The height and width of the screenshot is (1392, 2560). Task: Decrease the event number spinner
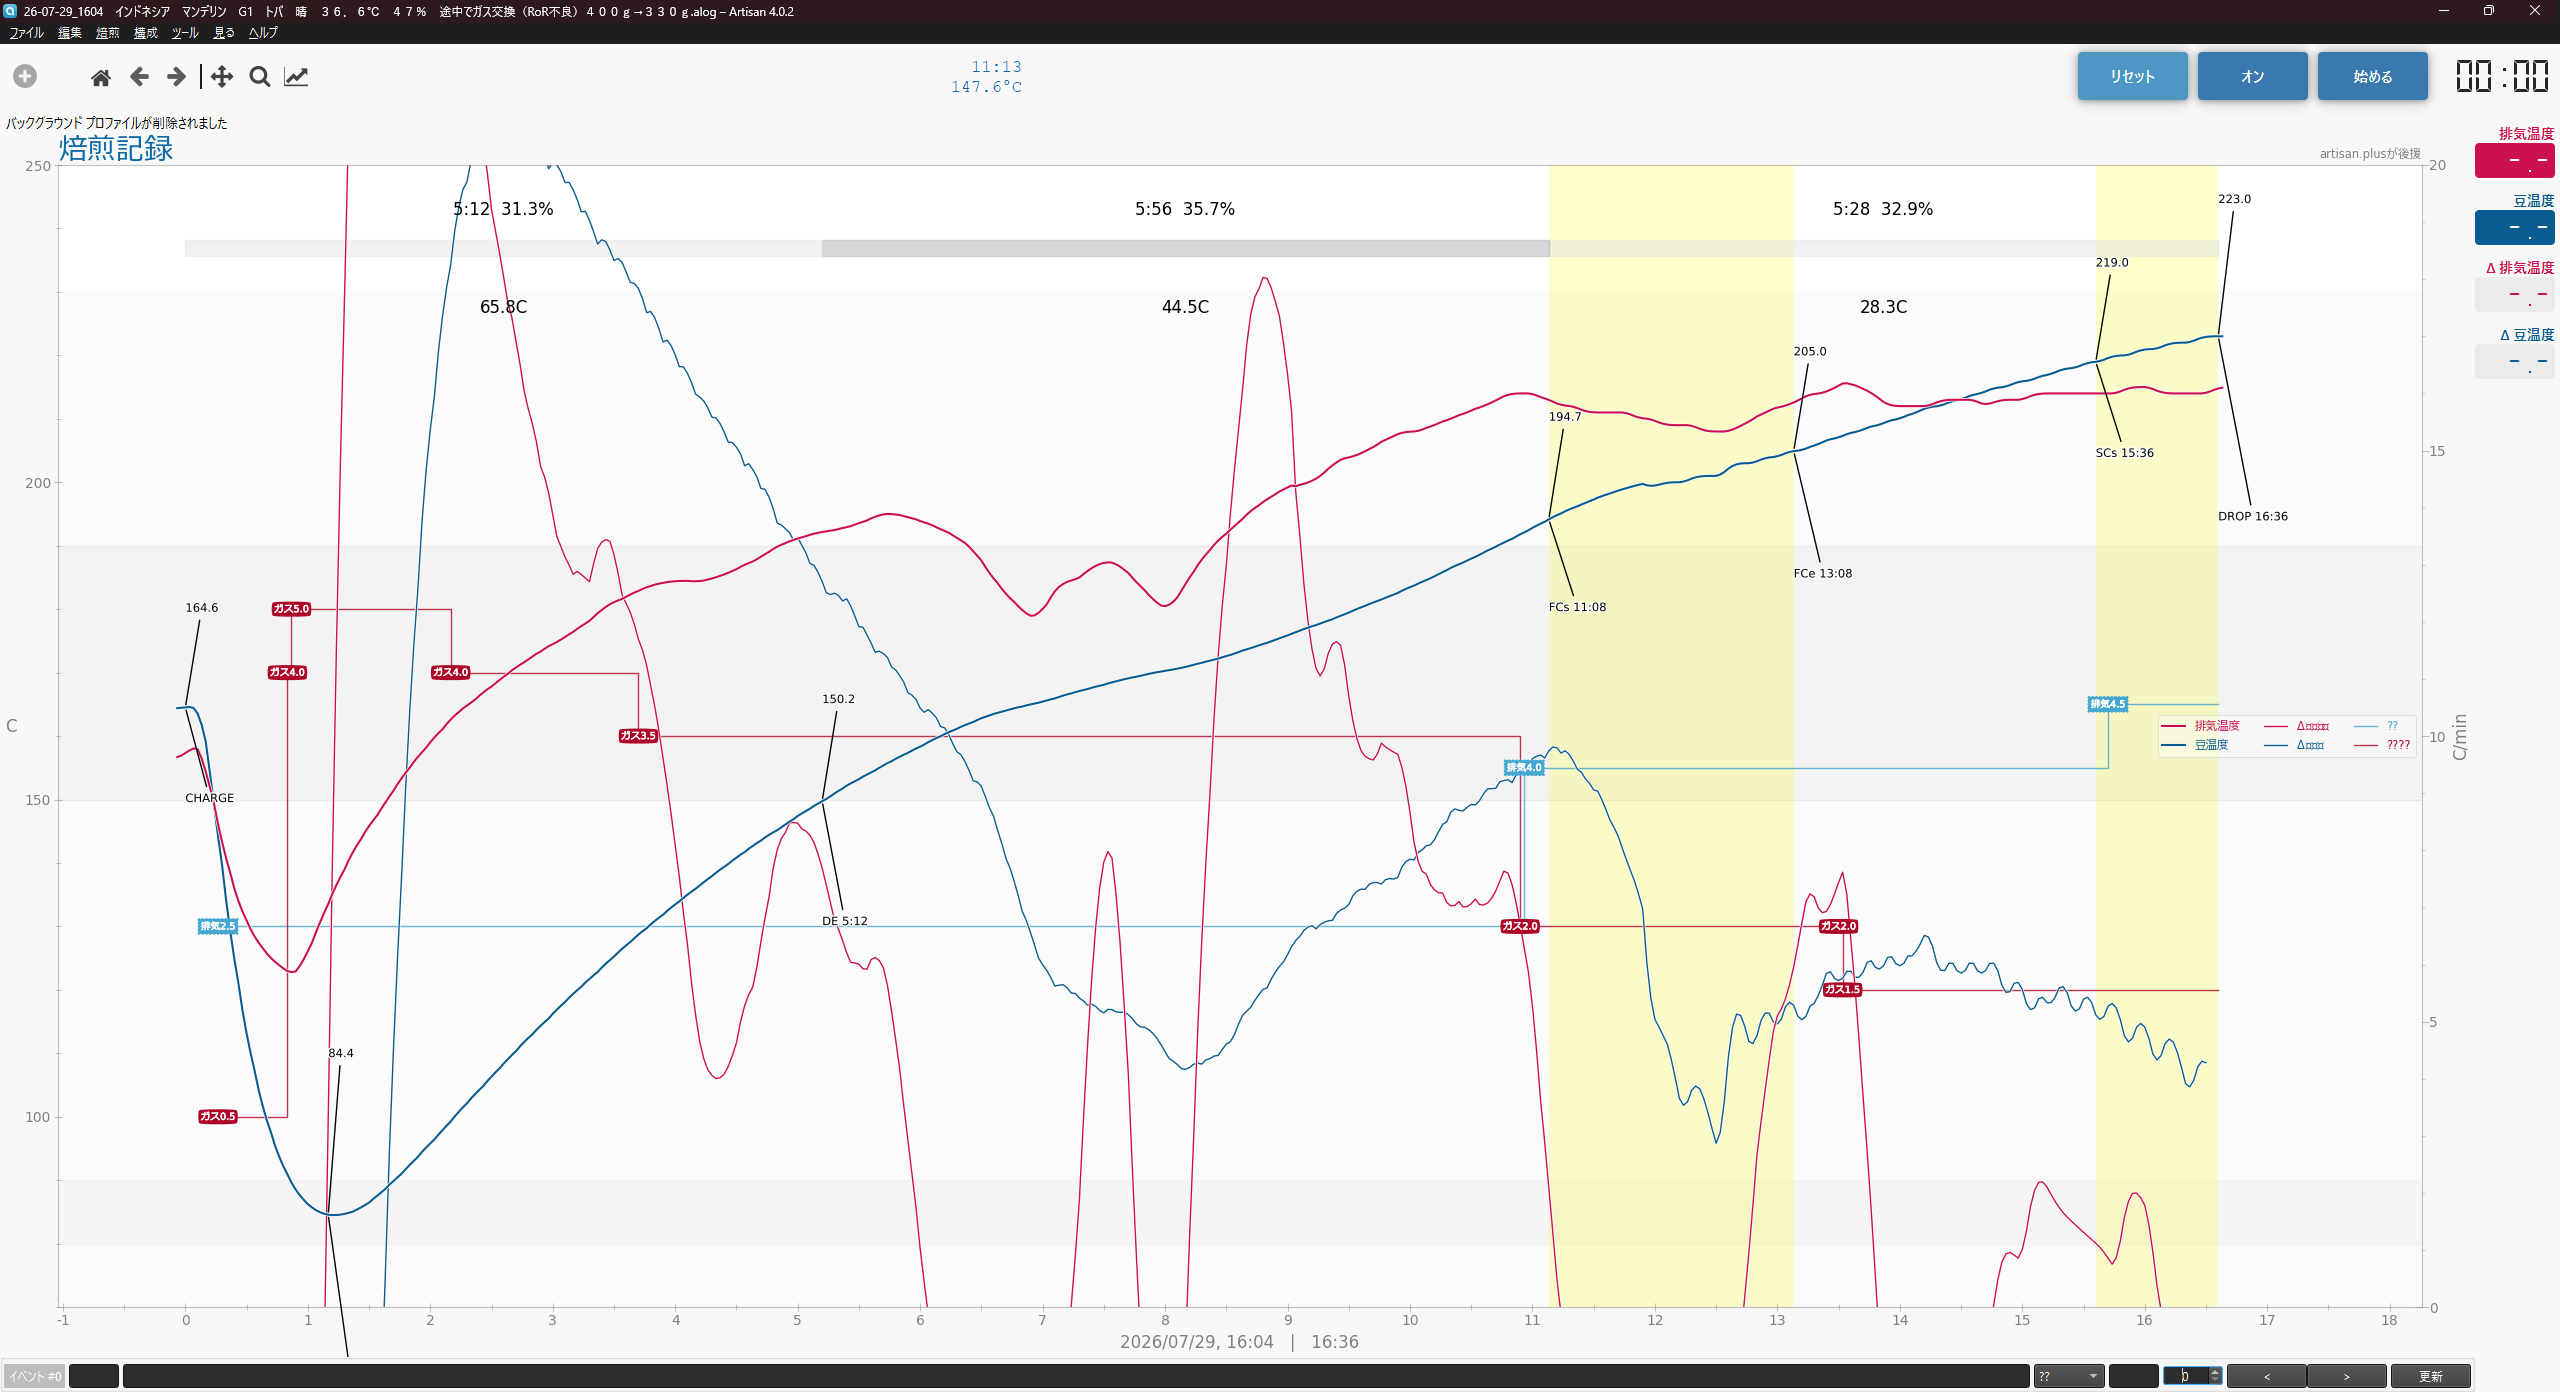[2215, 1381]
